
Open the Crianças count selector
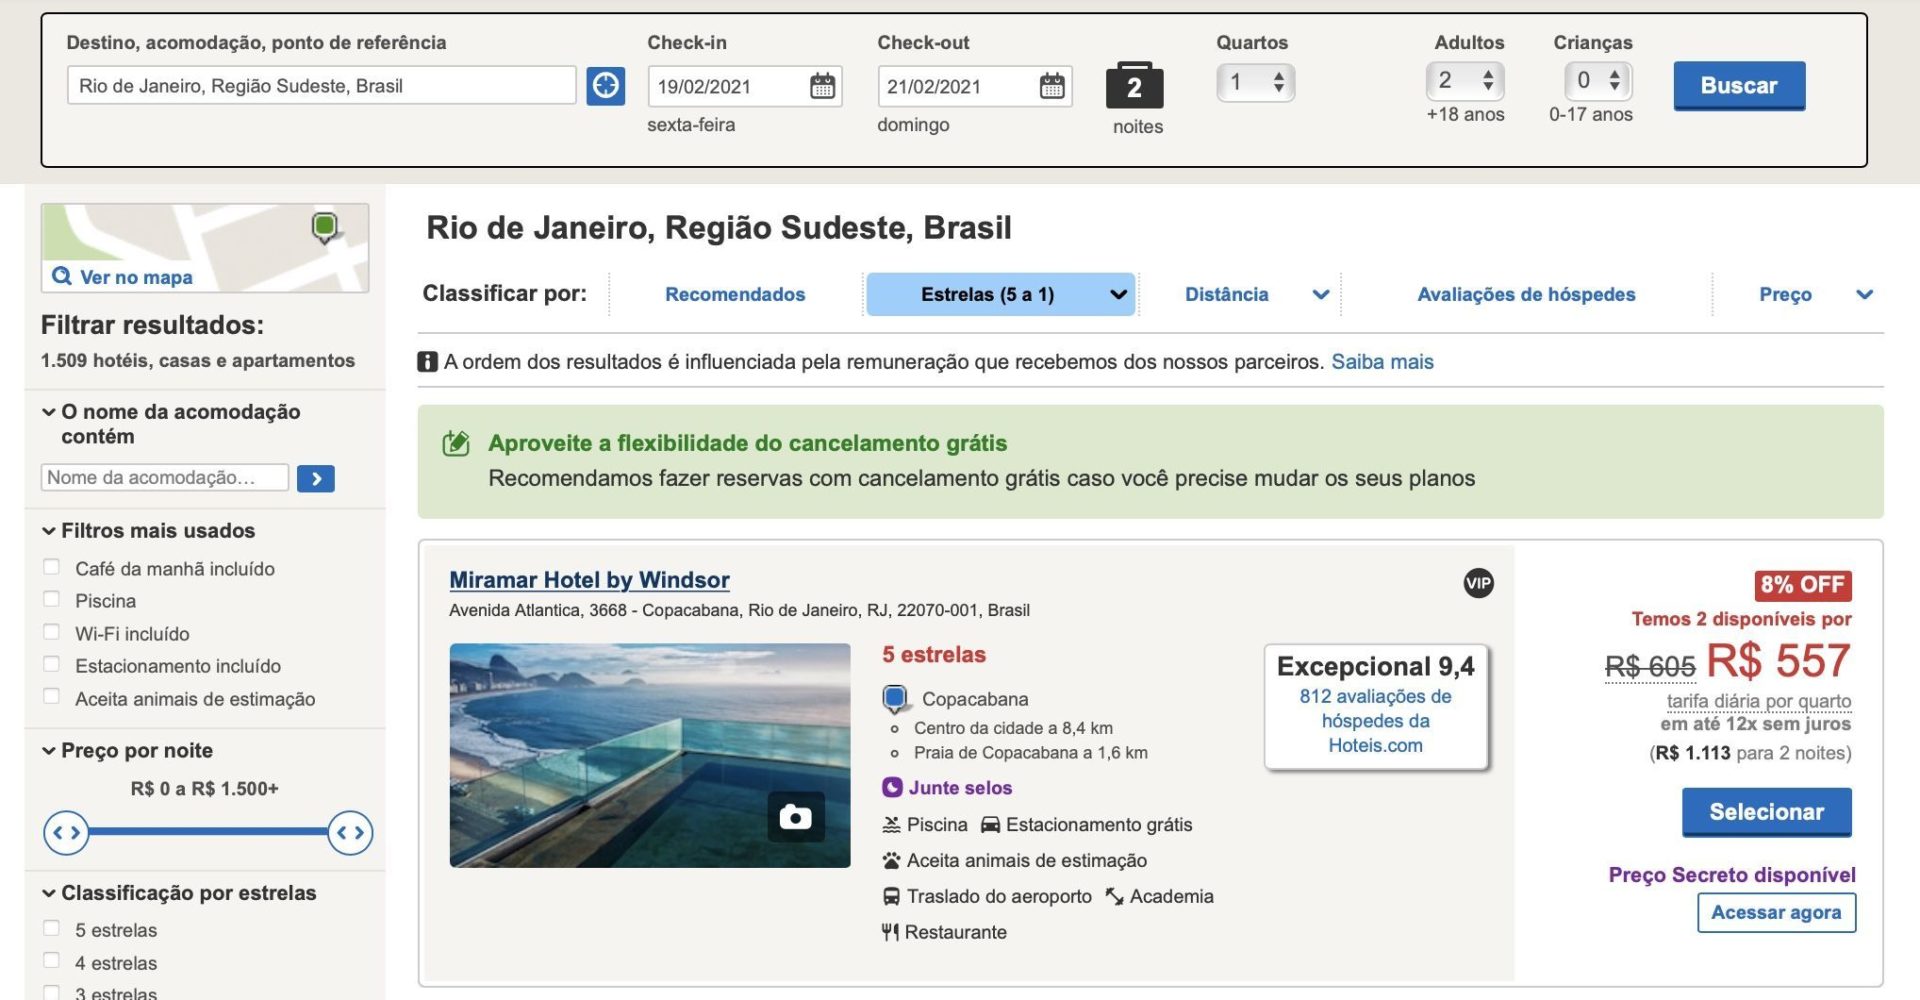pos(1598,81)
